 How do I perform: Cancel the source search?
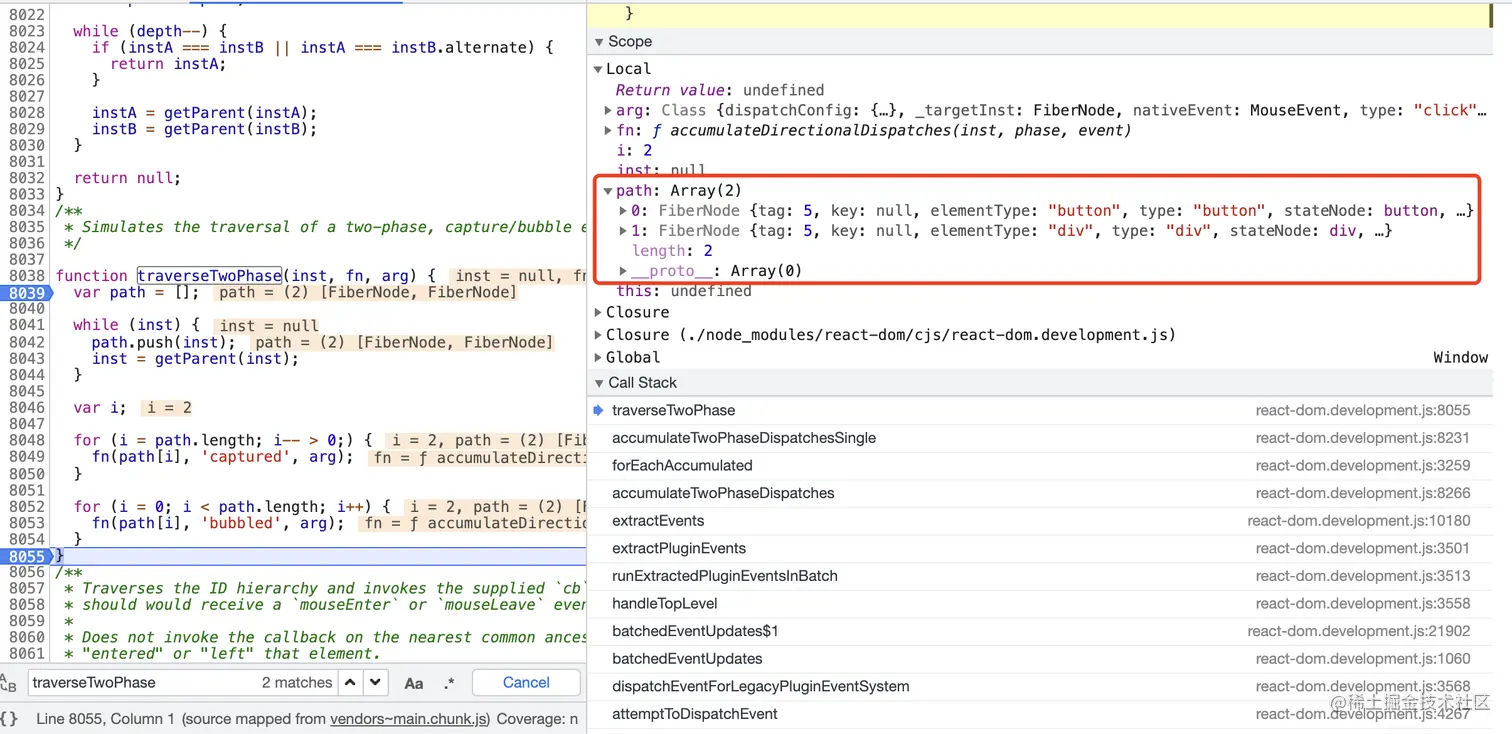(x=526, y=683)
